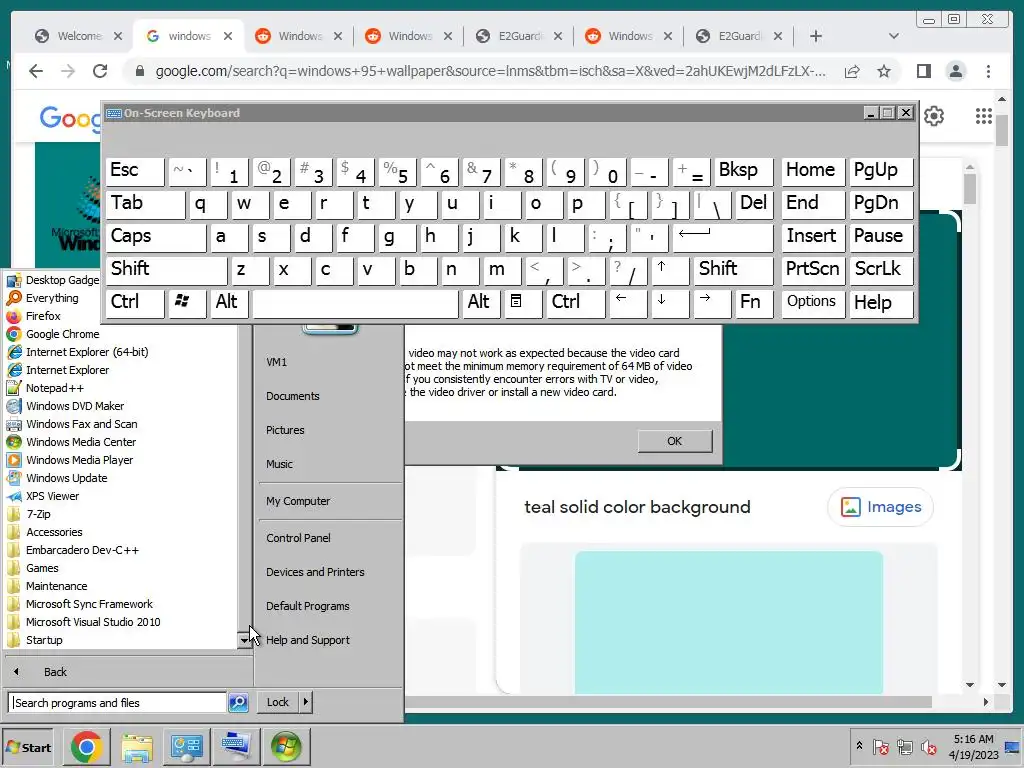Screen dimensions: 1024x768
Task: Open Default Programs menu item
Action: (308, 606)
